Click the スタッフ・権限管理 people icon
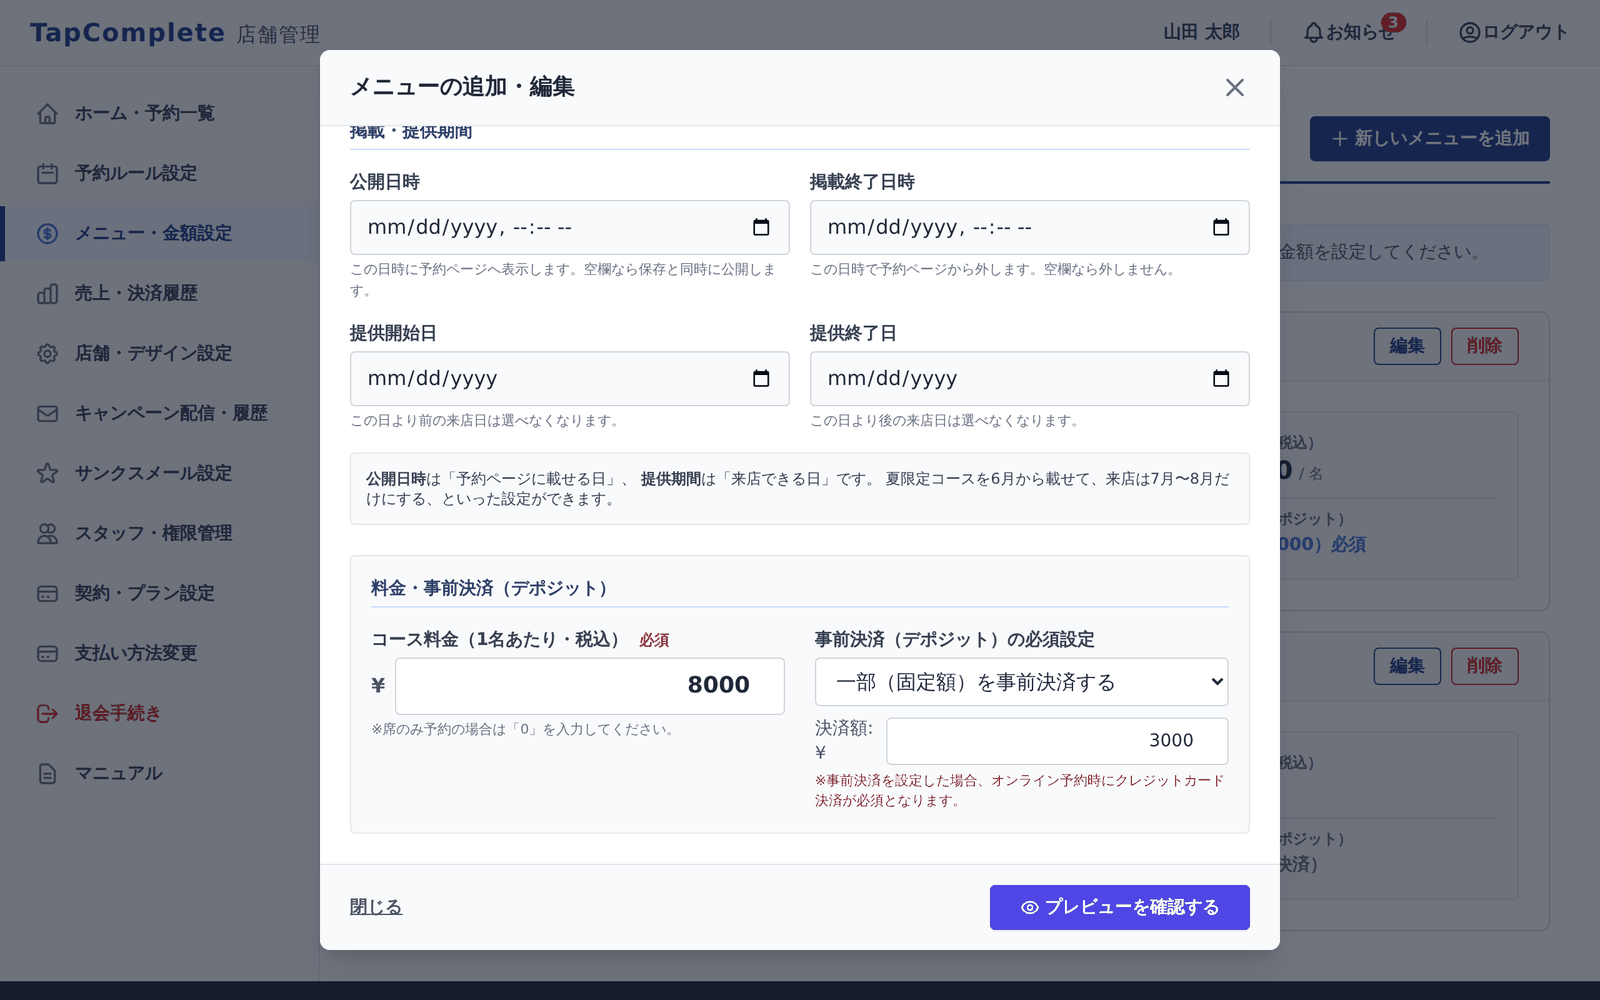Viewport: 1600px width, 1000px height. coord(47,533)
